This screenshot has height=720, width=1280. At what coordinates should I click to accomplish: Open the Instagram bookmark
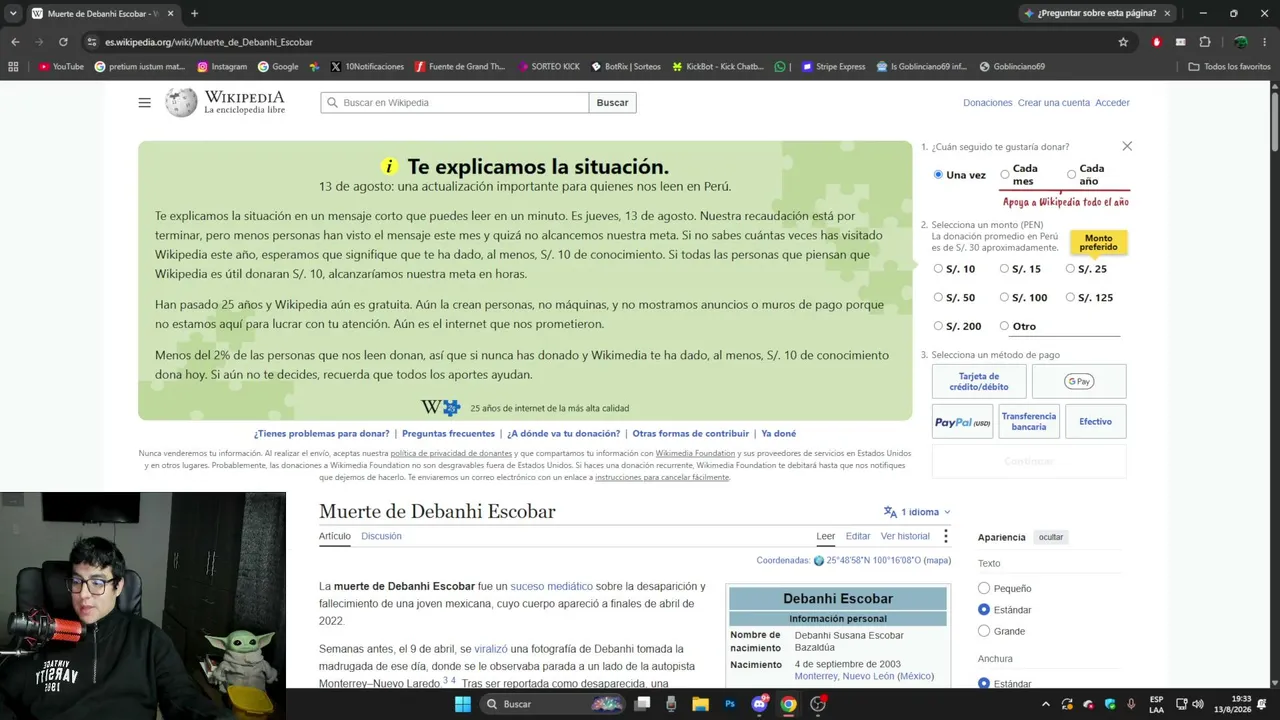point(222,67)
